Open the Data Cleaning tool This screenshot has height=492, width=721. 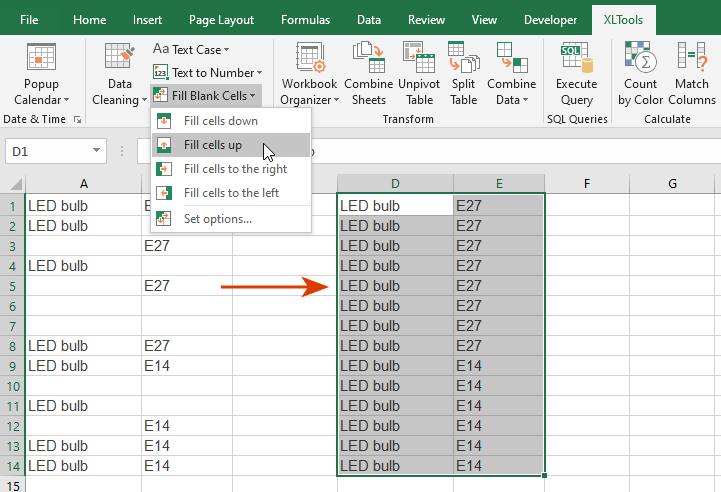[x=120, y=74]
